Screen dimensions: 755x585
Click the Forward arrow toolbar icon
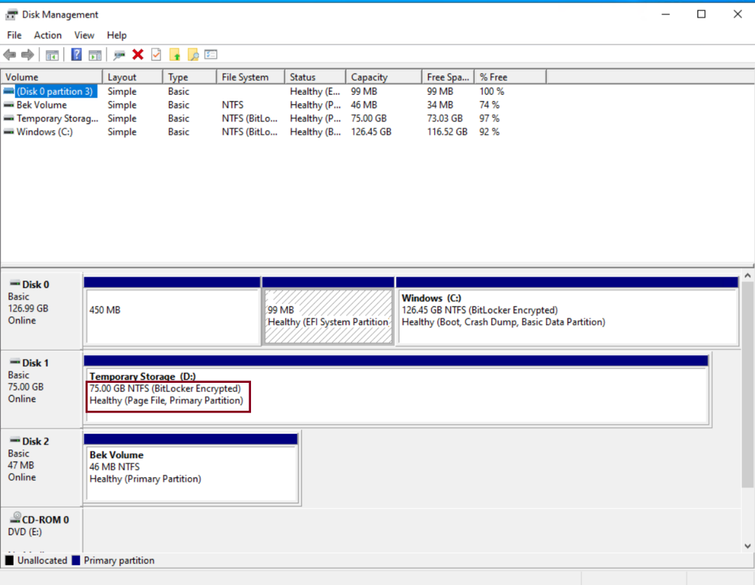click(x=27, y=55)
